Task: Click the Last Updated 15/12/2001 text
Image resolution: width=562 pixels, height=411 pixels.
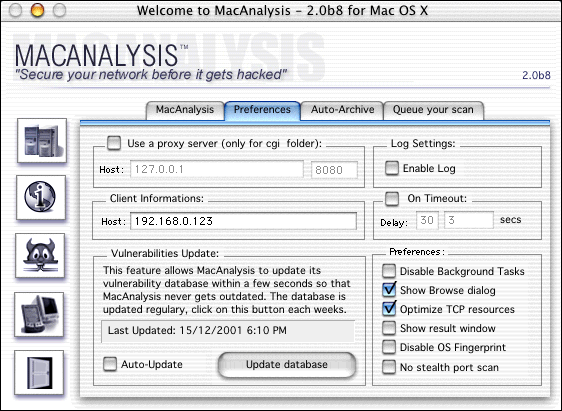Action: pos(197,330)
